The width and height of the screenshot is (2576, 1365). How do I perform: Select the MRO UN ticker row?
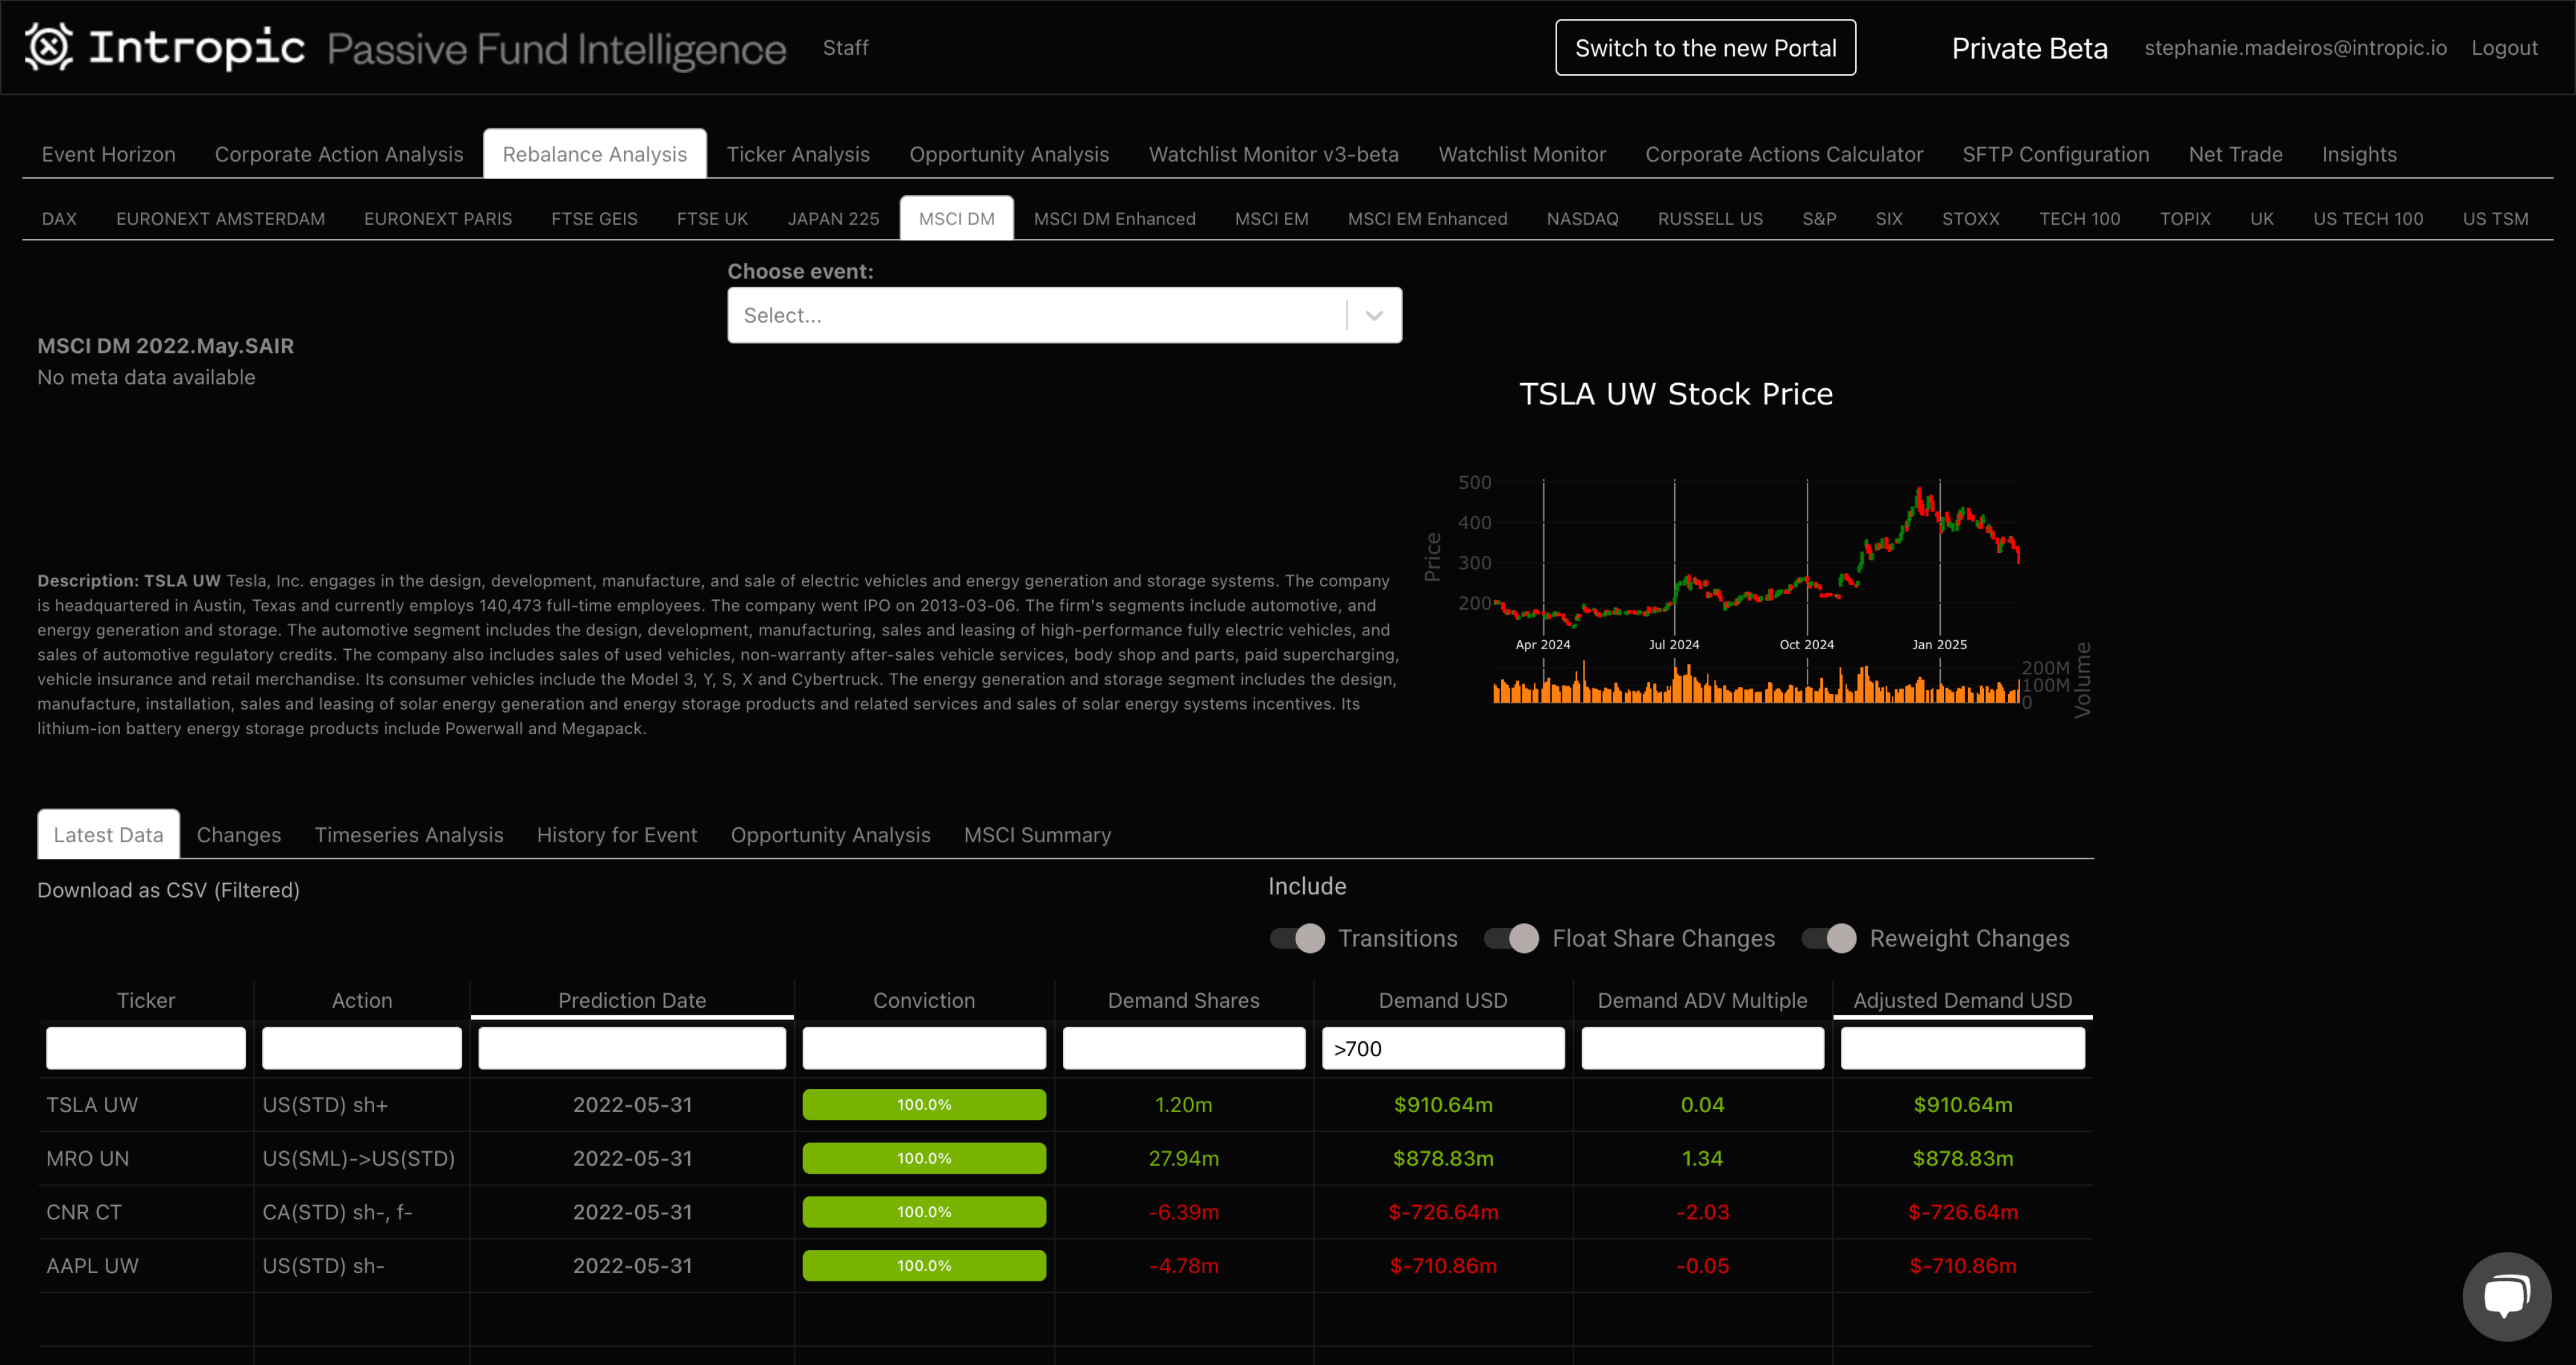pos(88,1159)
